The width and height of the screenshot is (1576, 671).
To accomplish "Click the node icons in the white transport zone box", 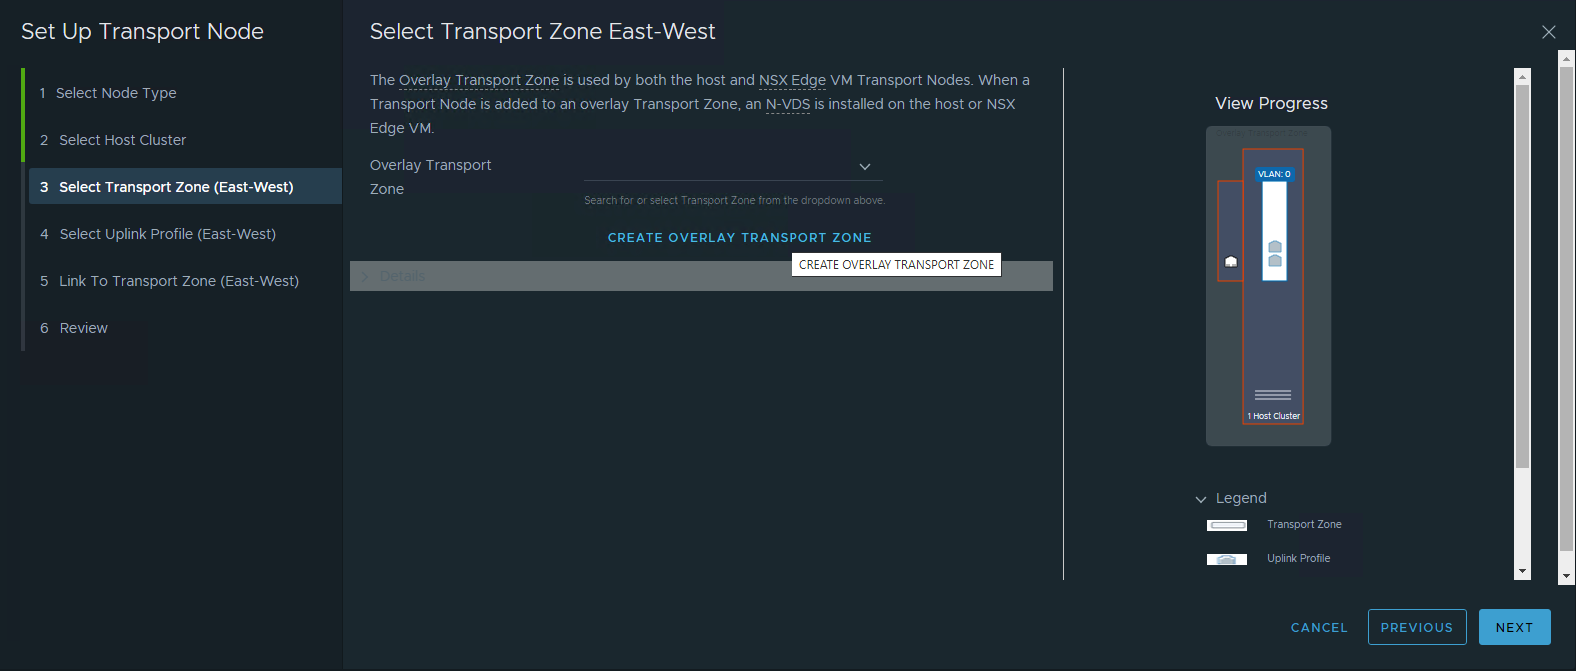I will tap(1275, 254).
